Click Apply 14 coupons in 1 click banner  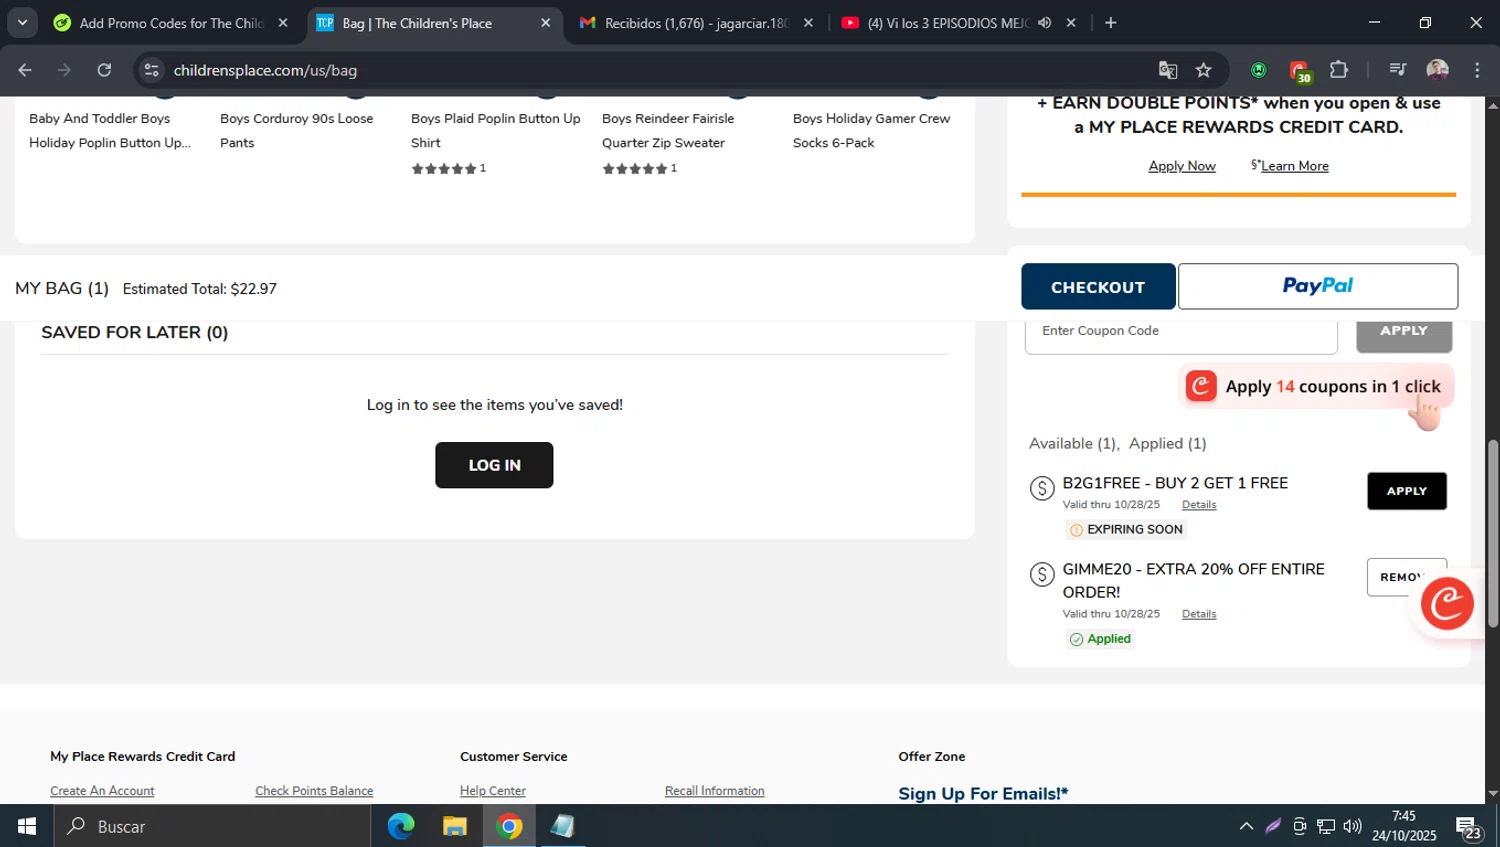[1316, 387]
